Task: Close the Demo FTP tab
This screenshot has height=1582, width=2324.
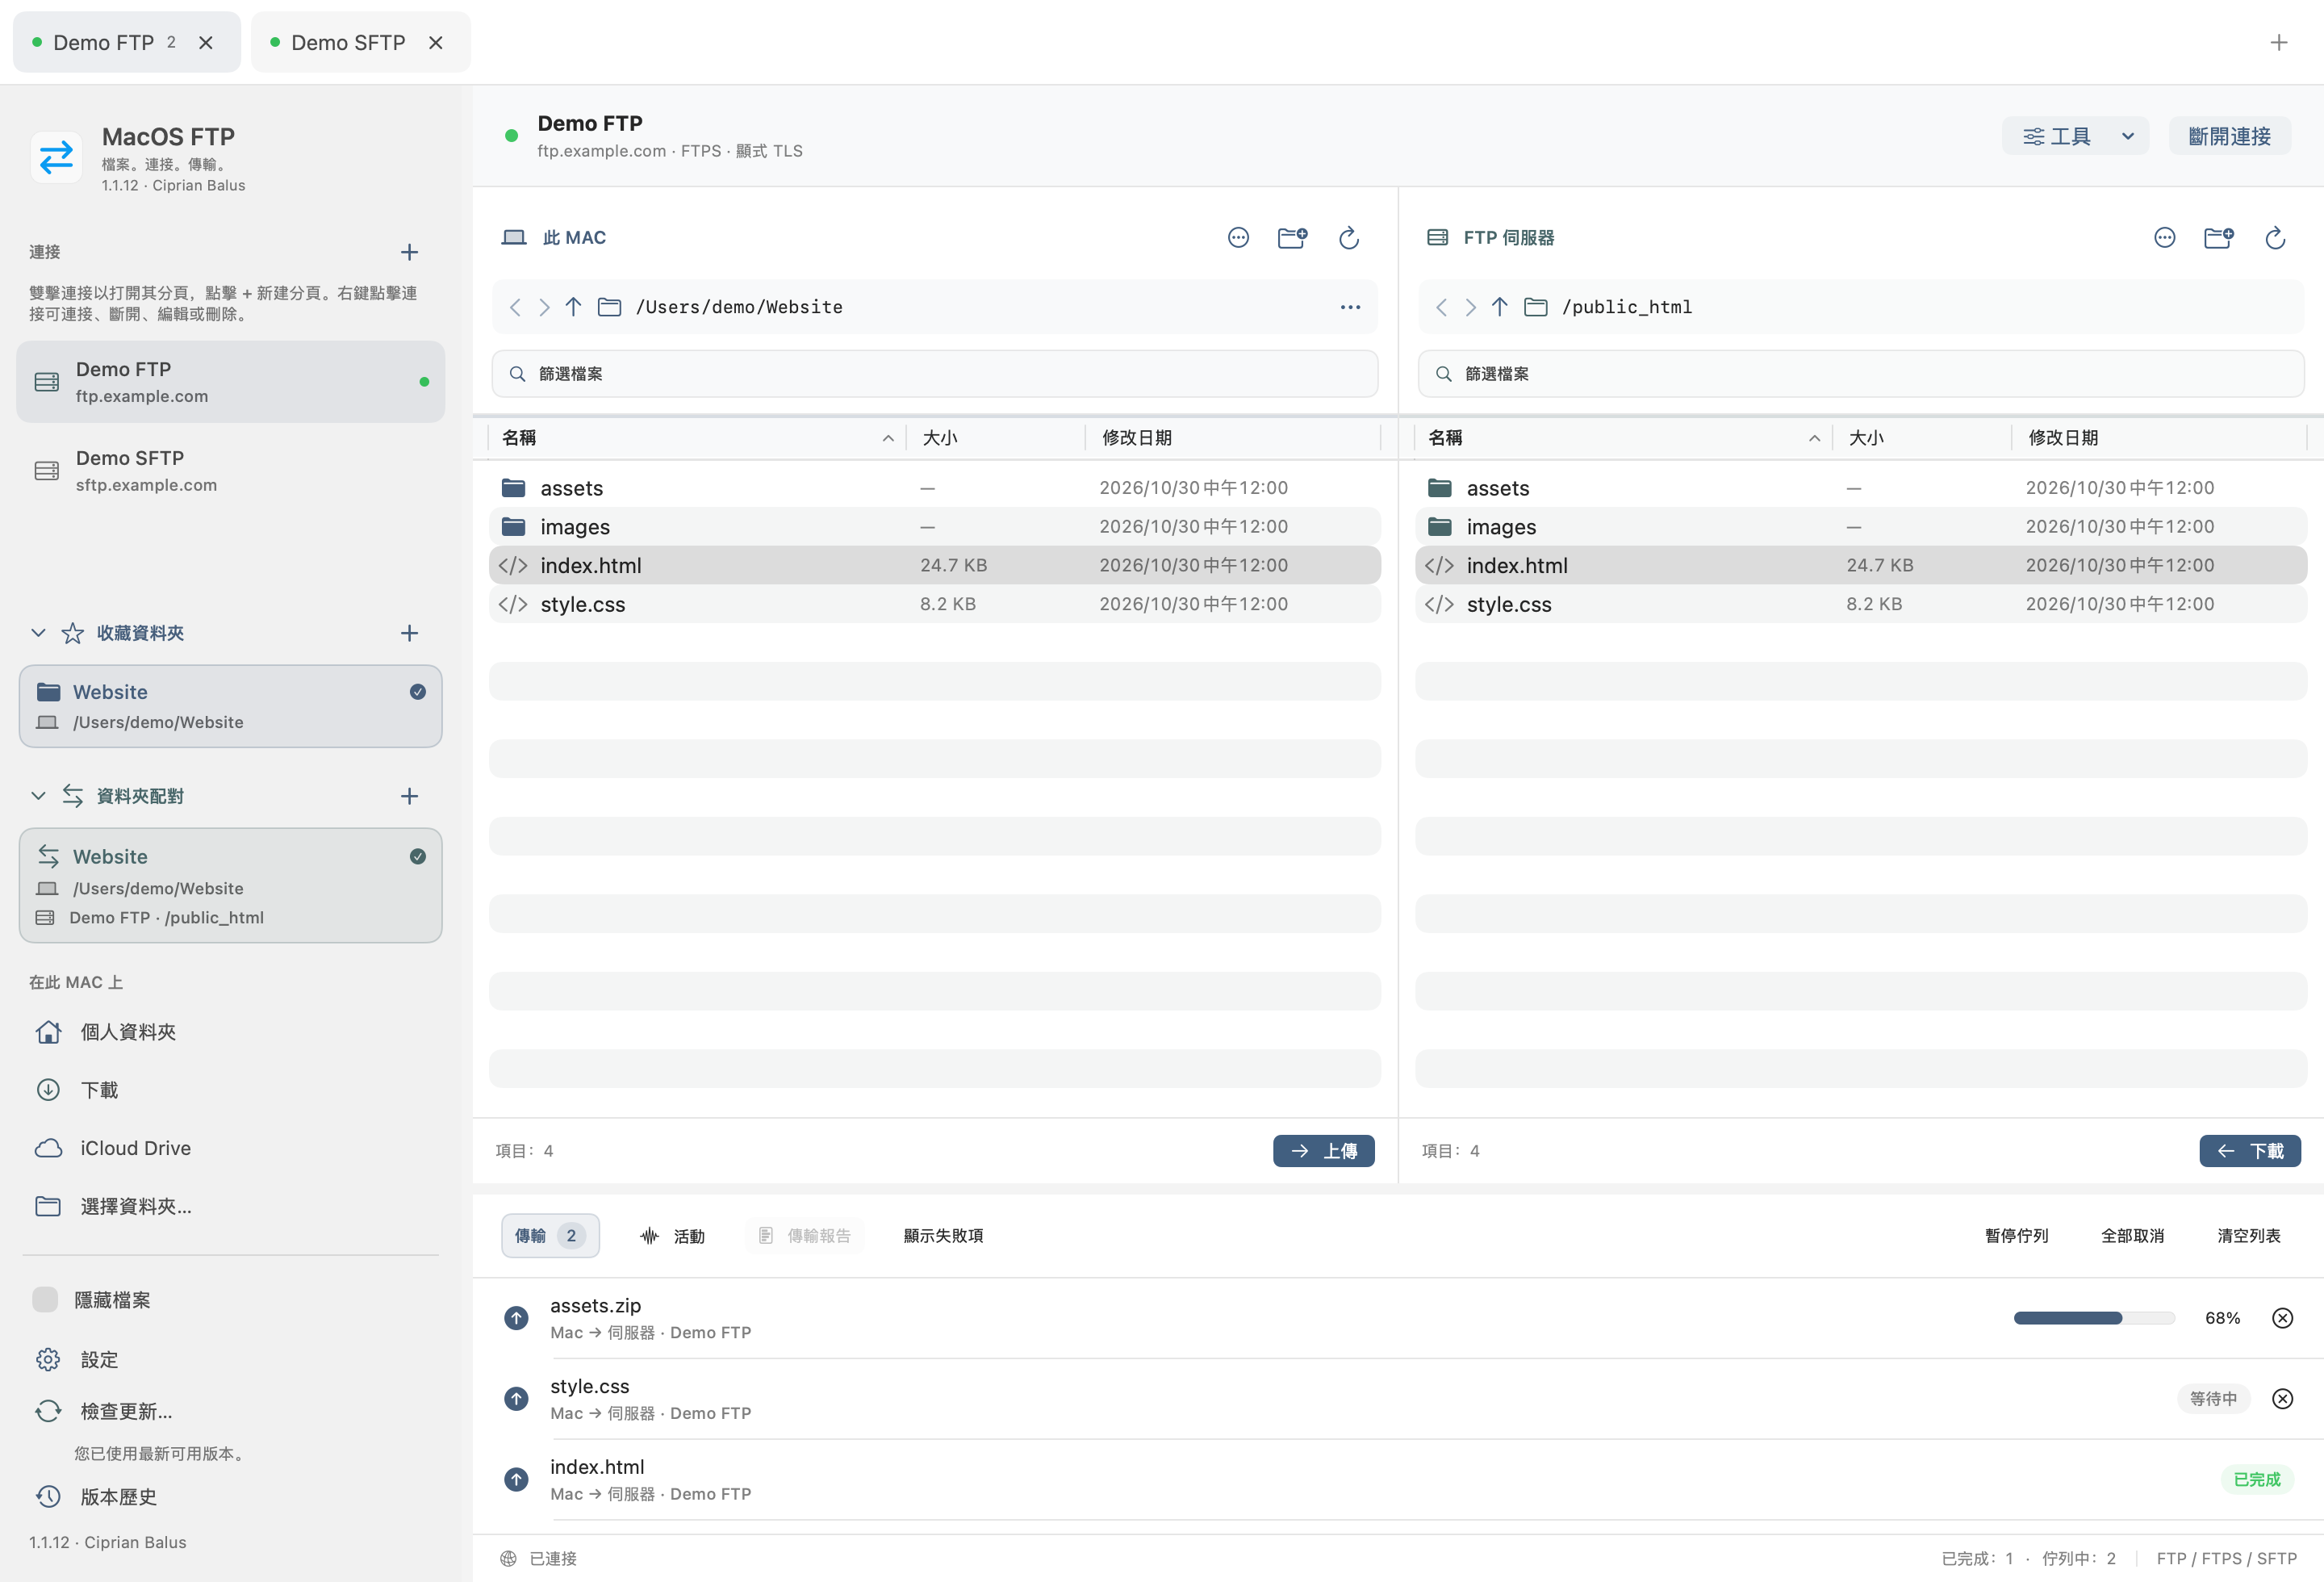Action: pyautogui.click(x=206, y=43)
